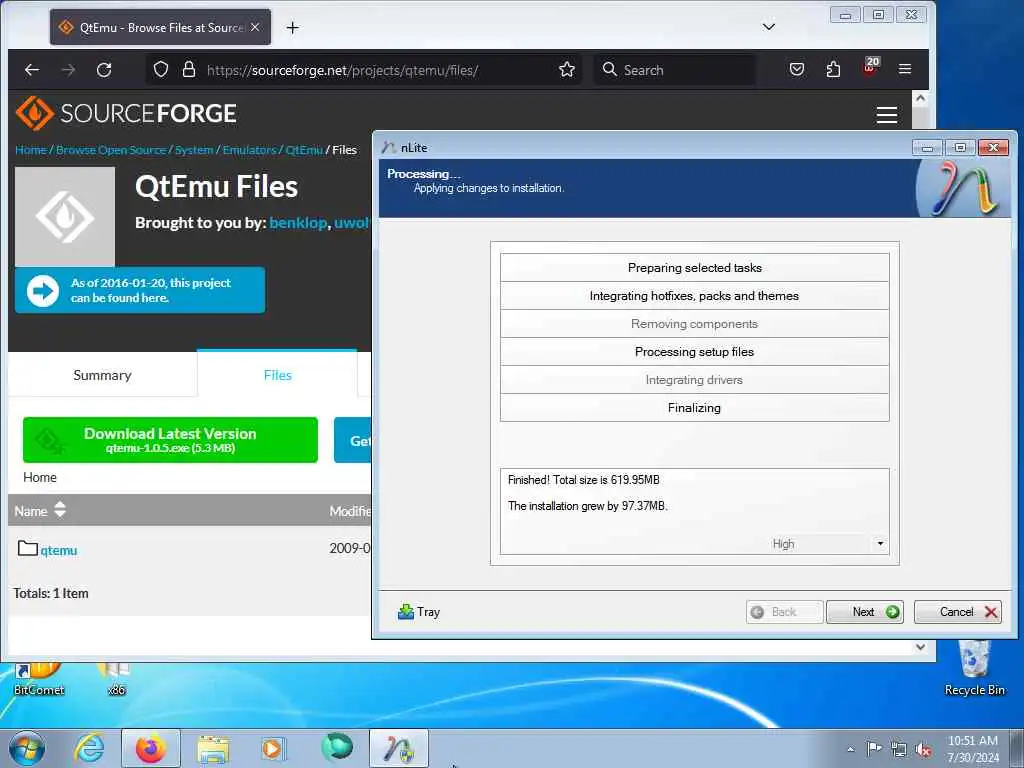Open the network tray icon
Viewport: 1024px width, 768px height.
[x=899, y=749]
